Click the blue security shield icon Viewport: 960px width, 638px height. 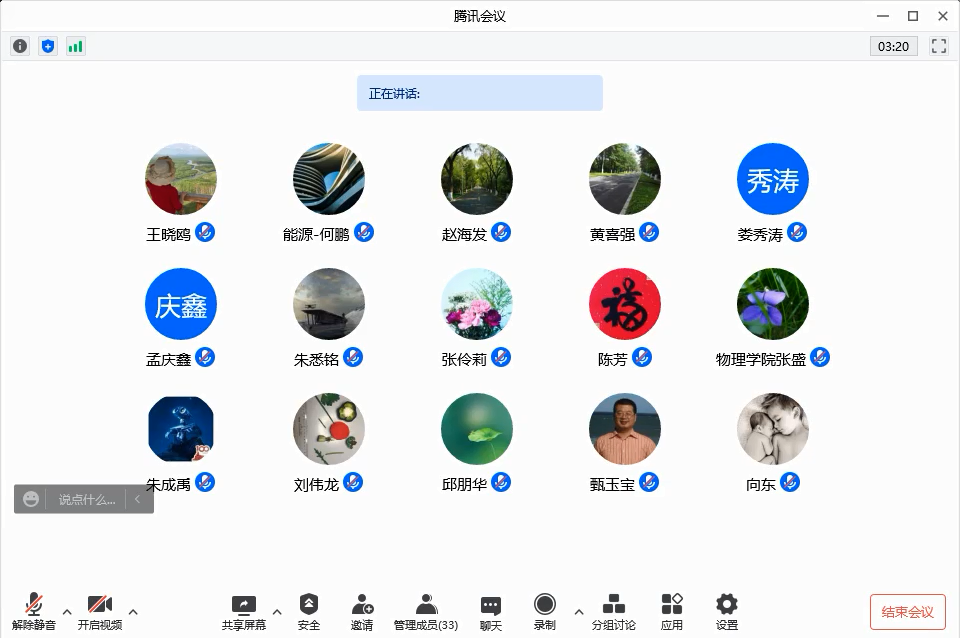point(48,46)
